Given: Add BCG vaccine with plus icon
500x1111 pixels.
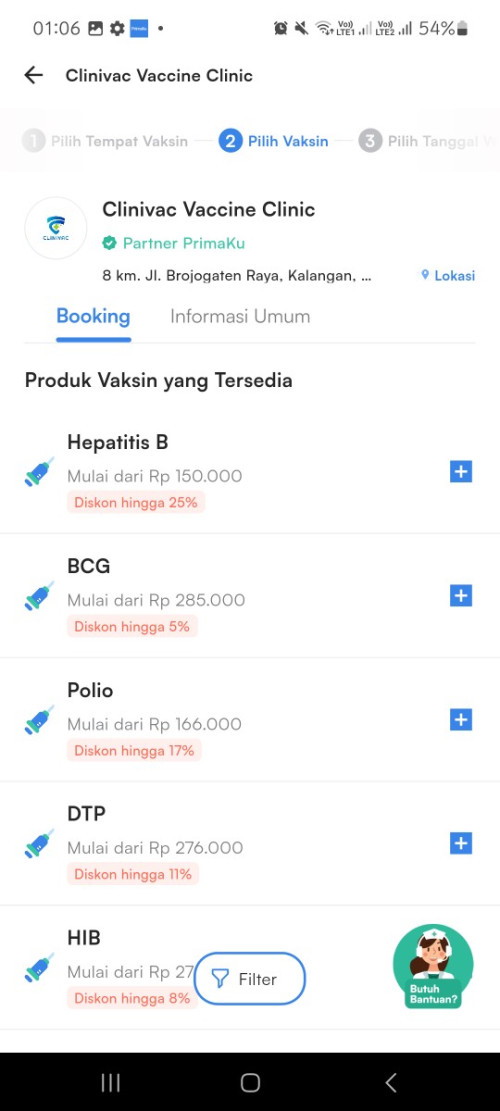Looking at the screenshot, I should pos(460,596).
